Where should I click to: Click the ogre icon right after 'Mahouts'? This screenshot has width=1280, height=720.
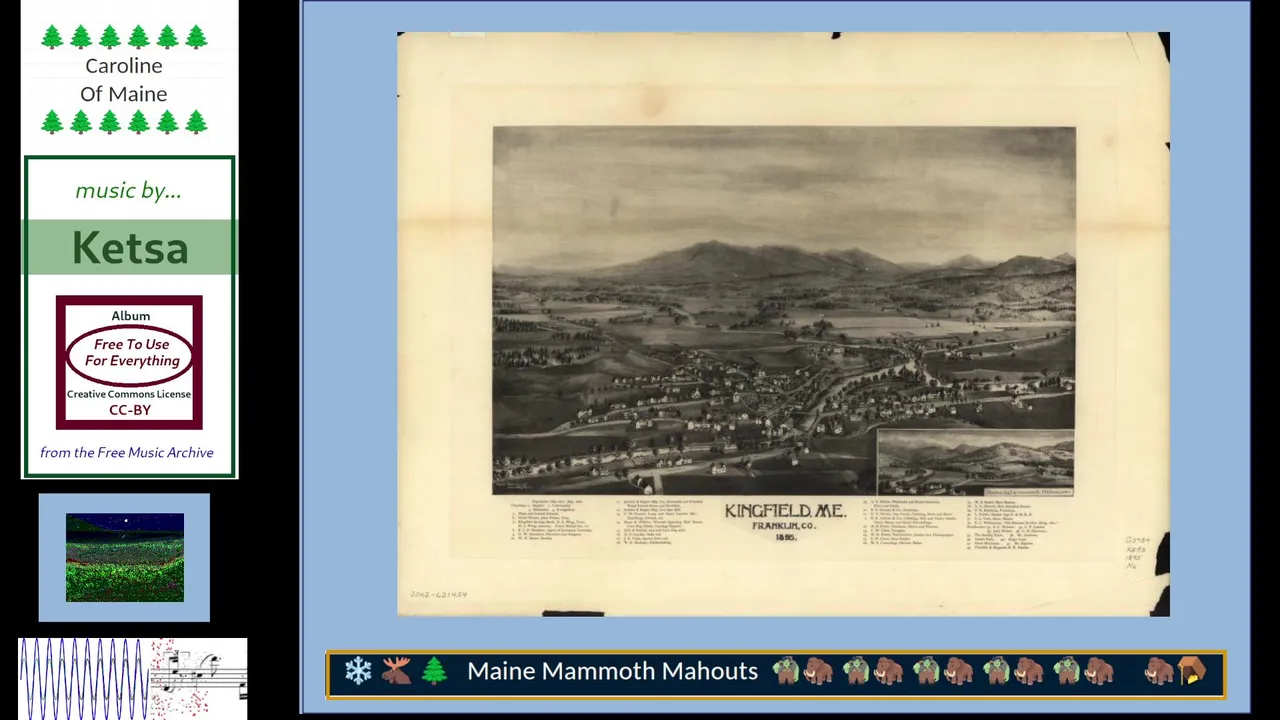tap(785, 671)
